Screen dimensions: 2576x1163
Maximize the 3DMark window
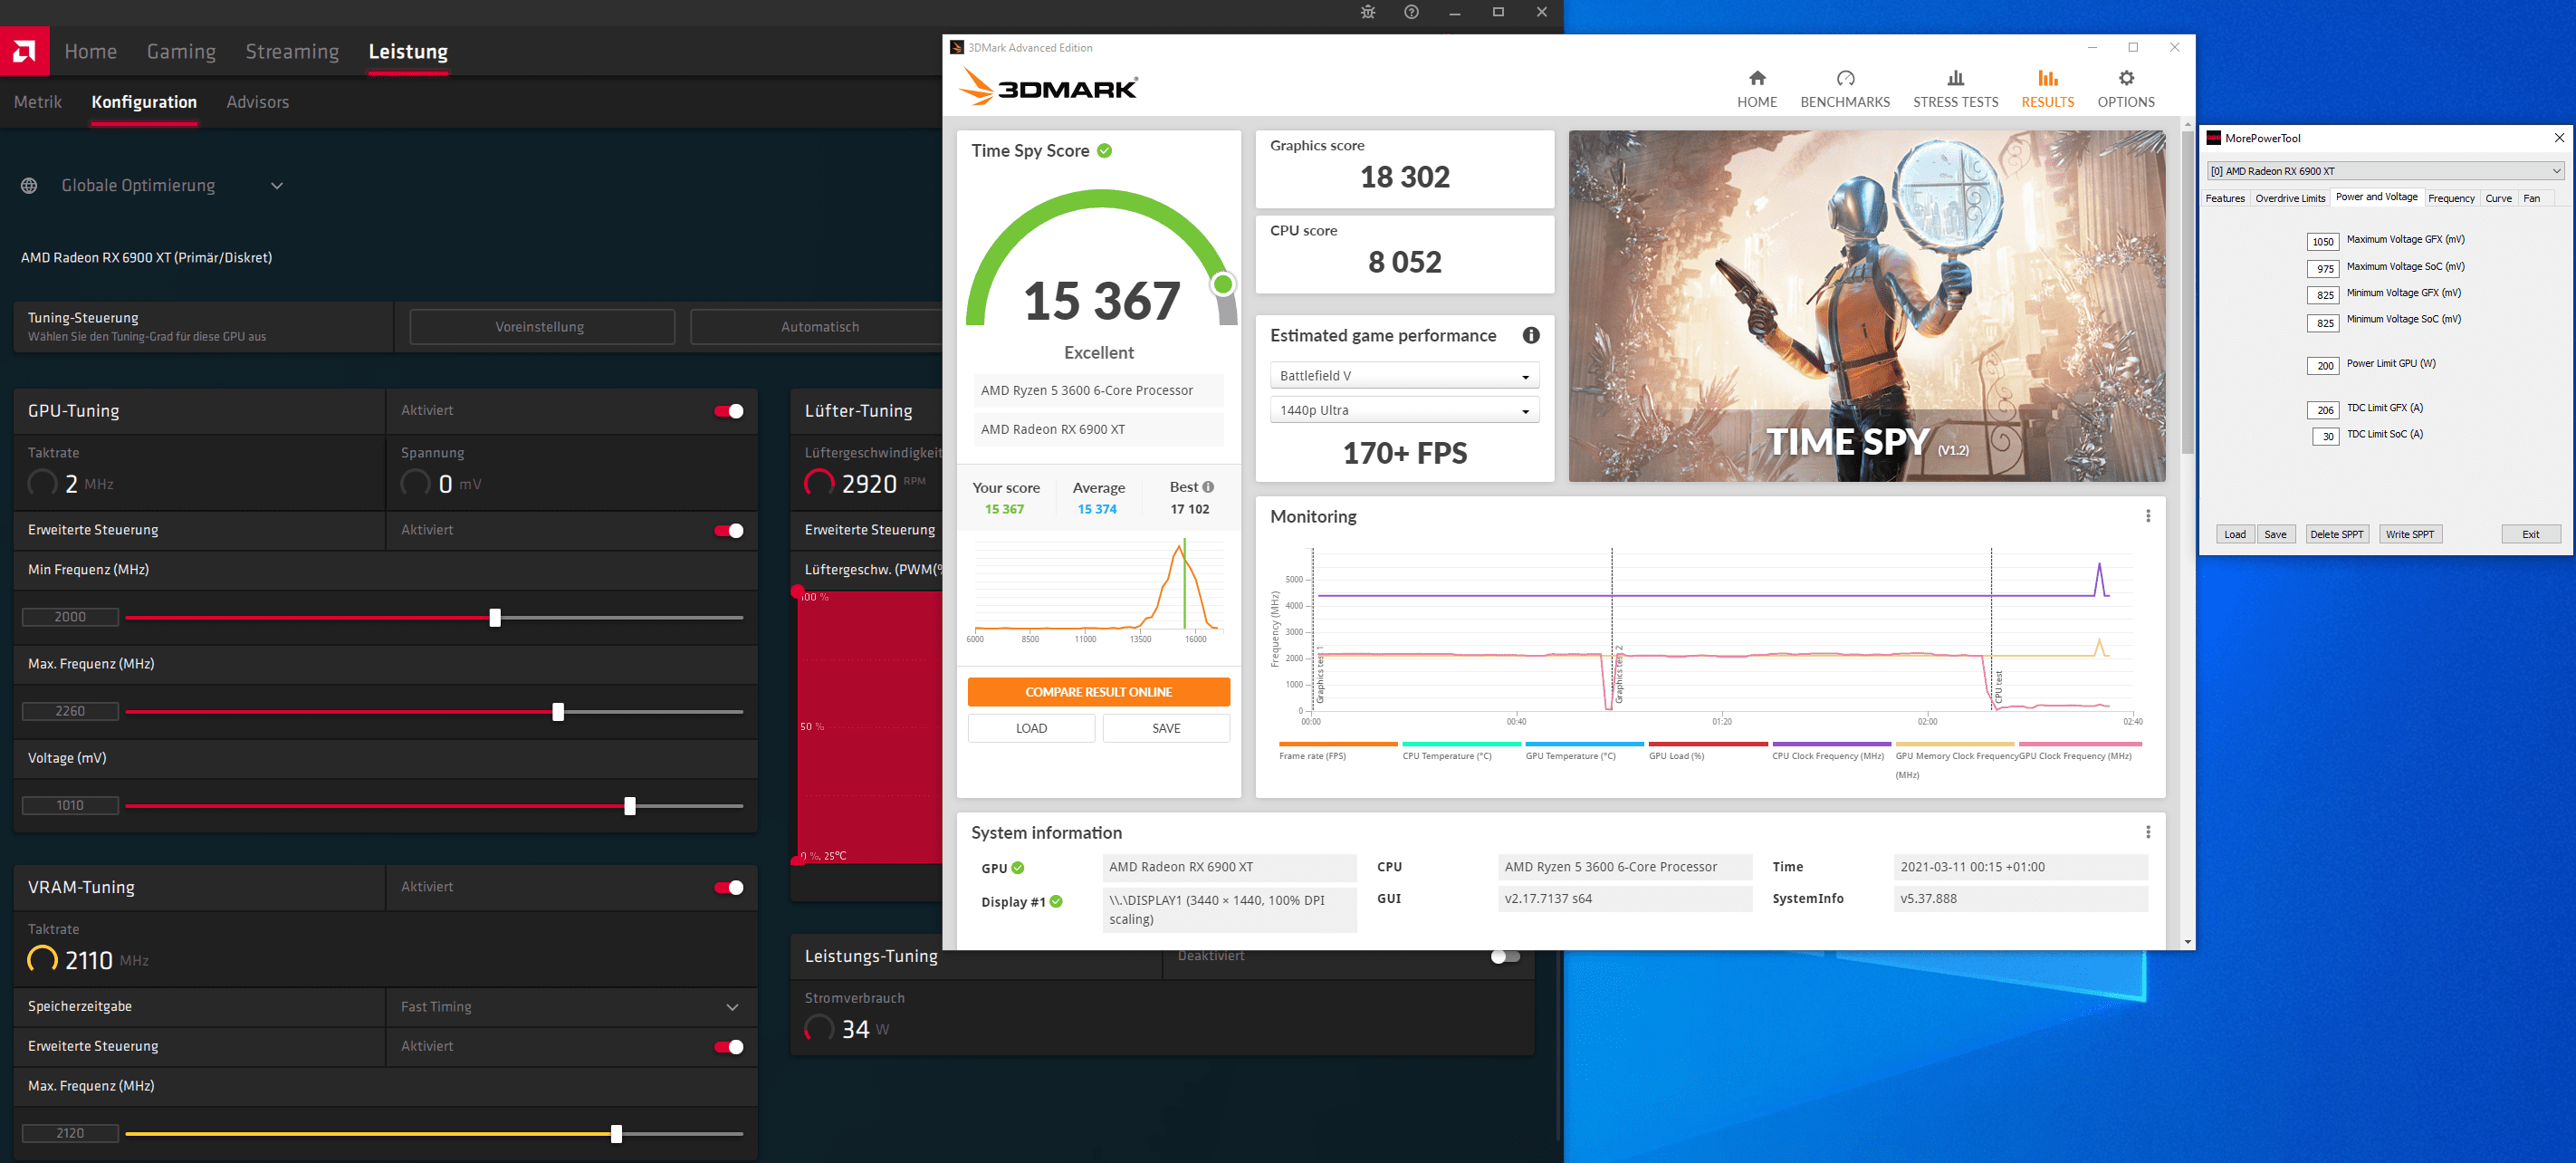[2133, 47]
